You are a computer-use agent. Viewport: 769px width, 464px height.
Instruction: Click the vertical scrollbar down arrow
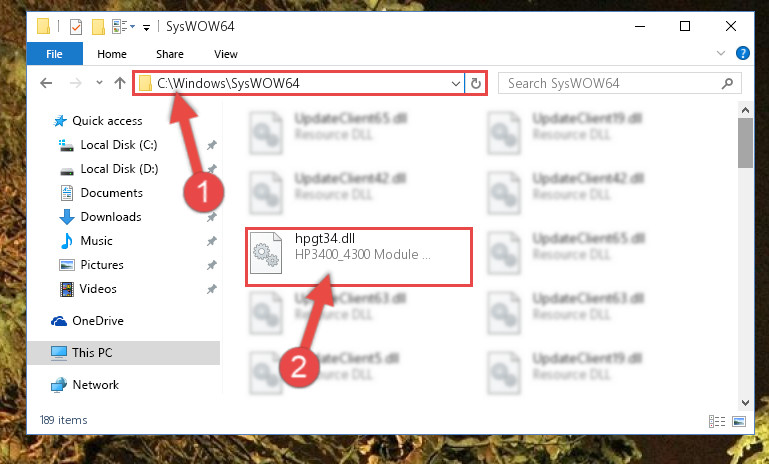point(745,403)
